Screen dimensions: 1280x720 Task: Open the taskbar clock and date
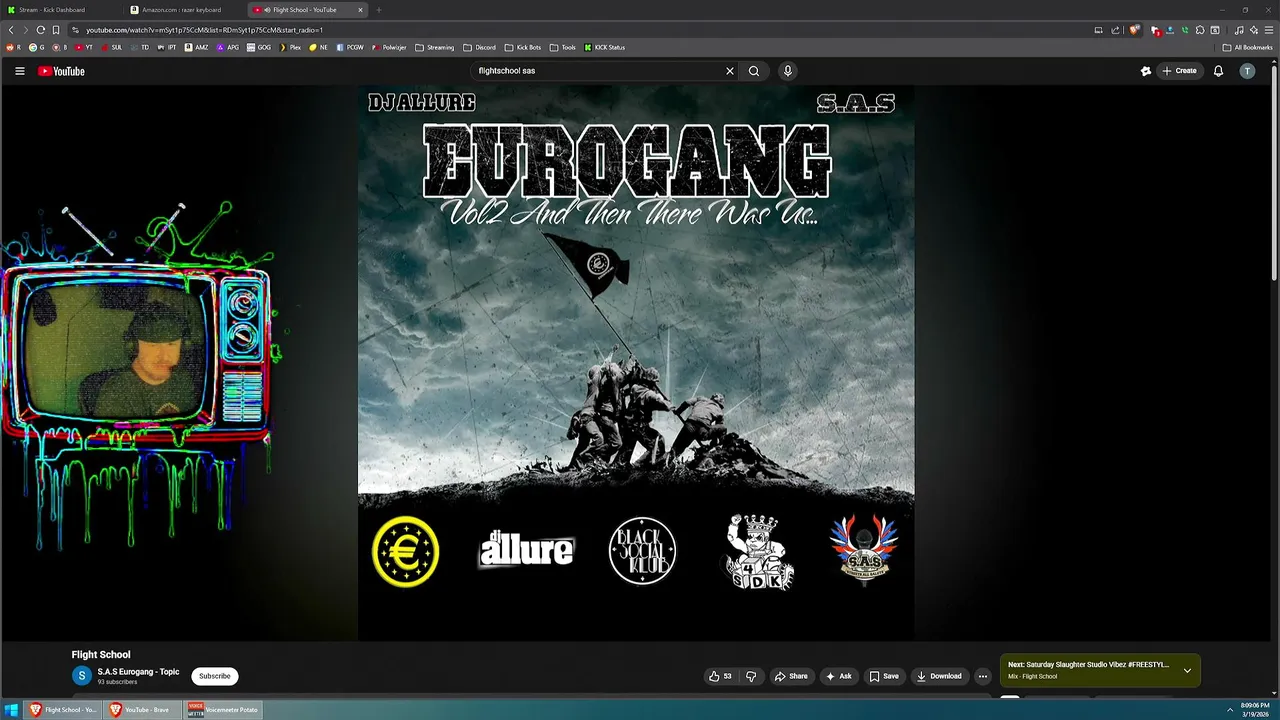[1255, 710]
